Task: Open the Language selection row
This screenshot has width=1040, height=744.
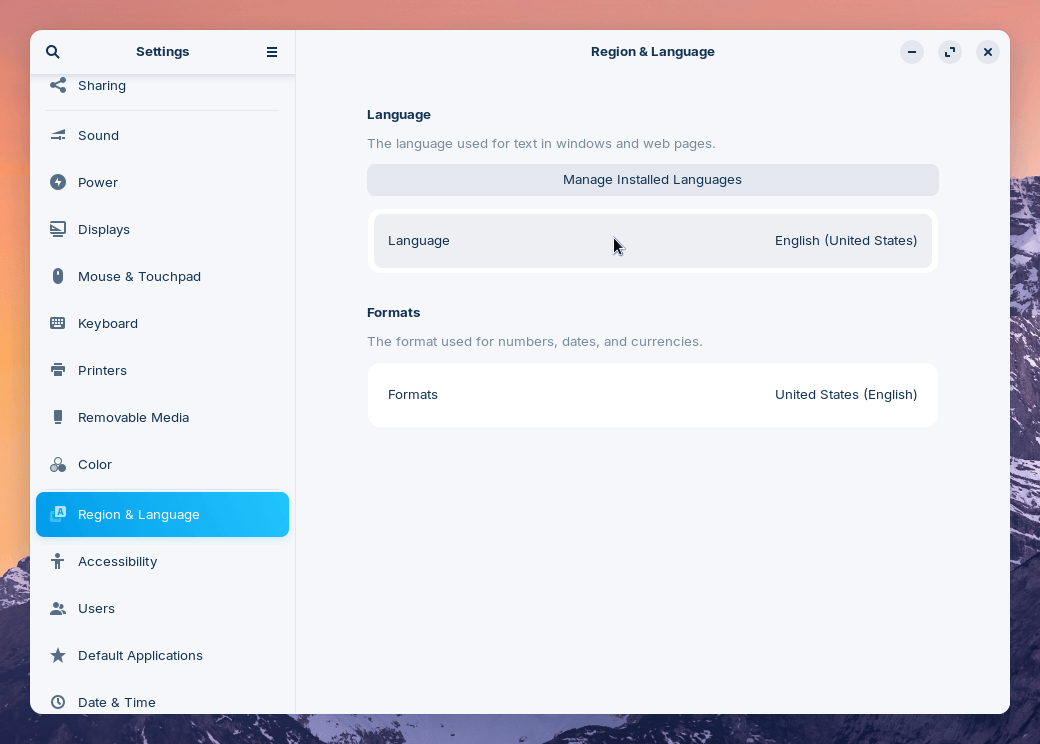Action: [x=652, y=240]
